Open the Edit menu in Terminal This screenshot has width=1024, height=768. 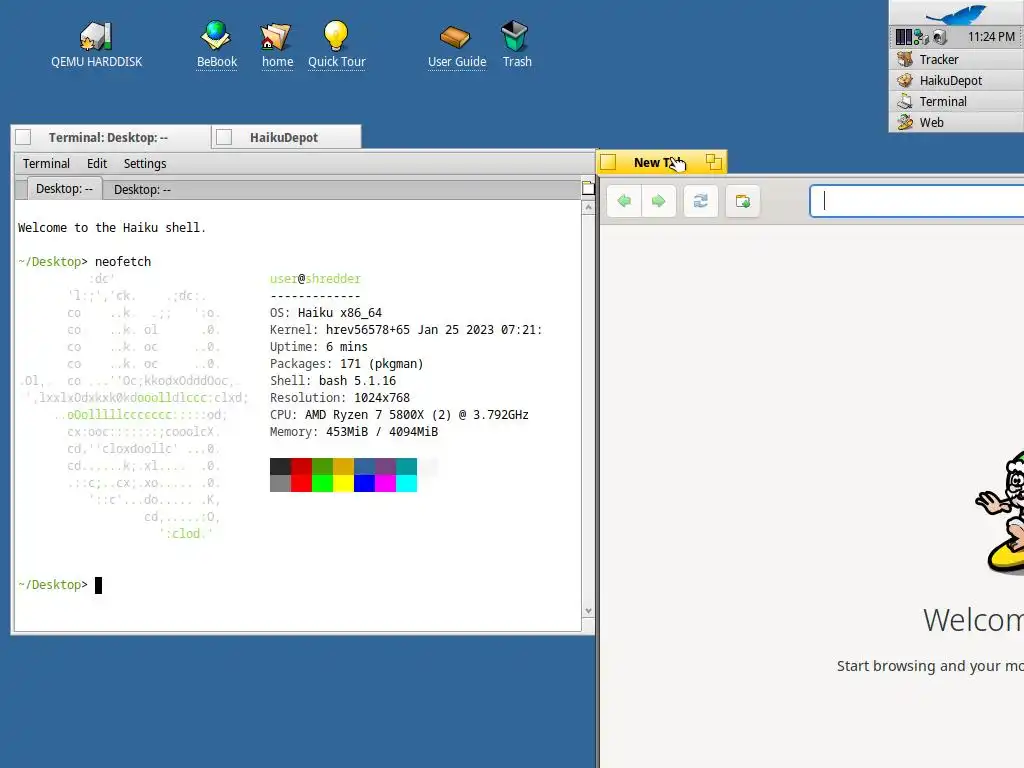click(97, 163)
